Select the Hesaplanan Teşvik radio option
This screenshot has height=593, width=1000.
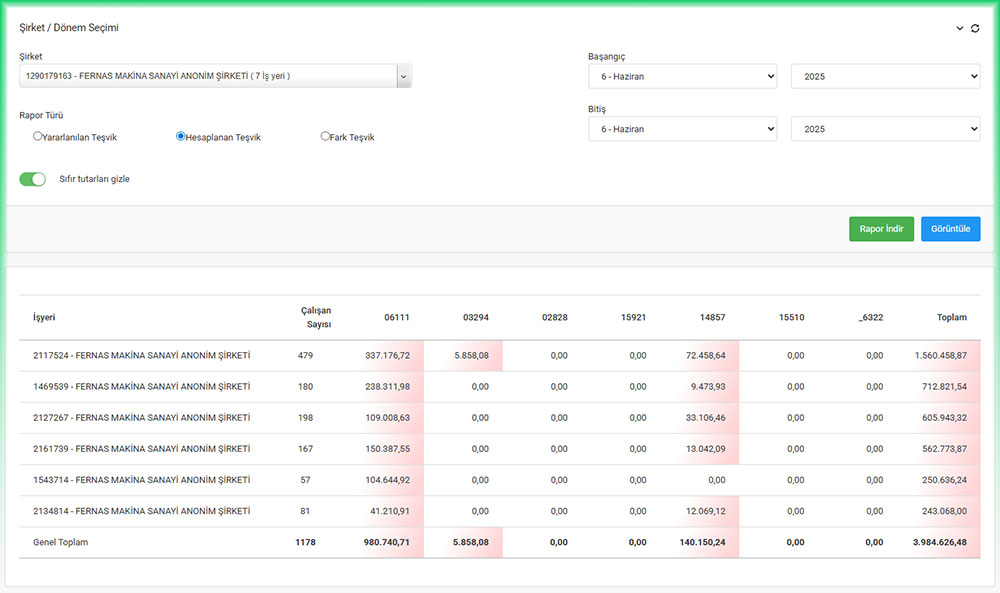click(x=181, y=136)
